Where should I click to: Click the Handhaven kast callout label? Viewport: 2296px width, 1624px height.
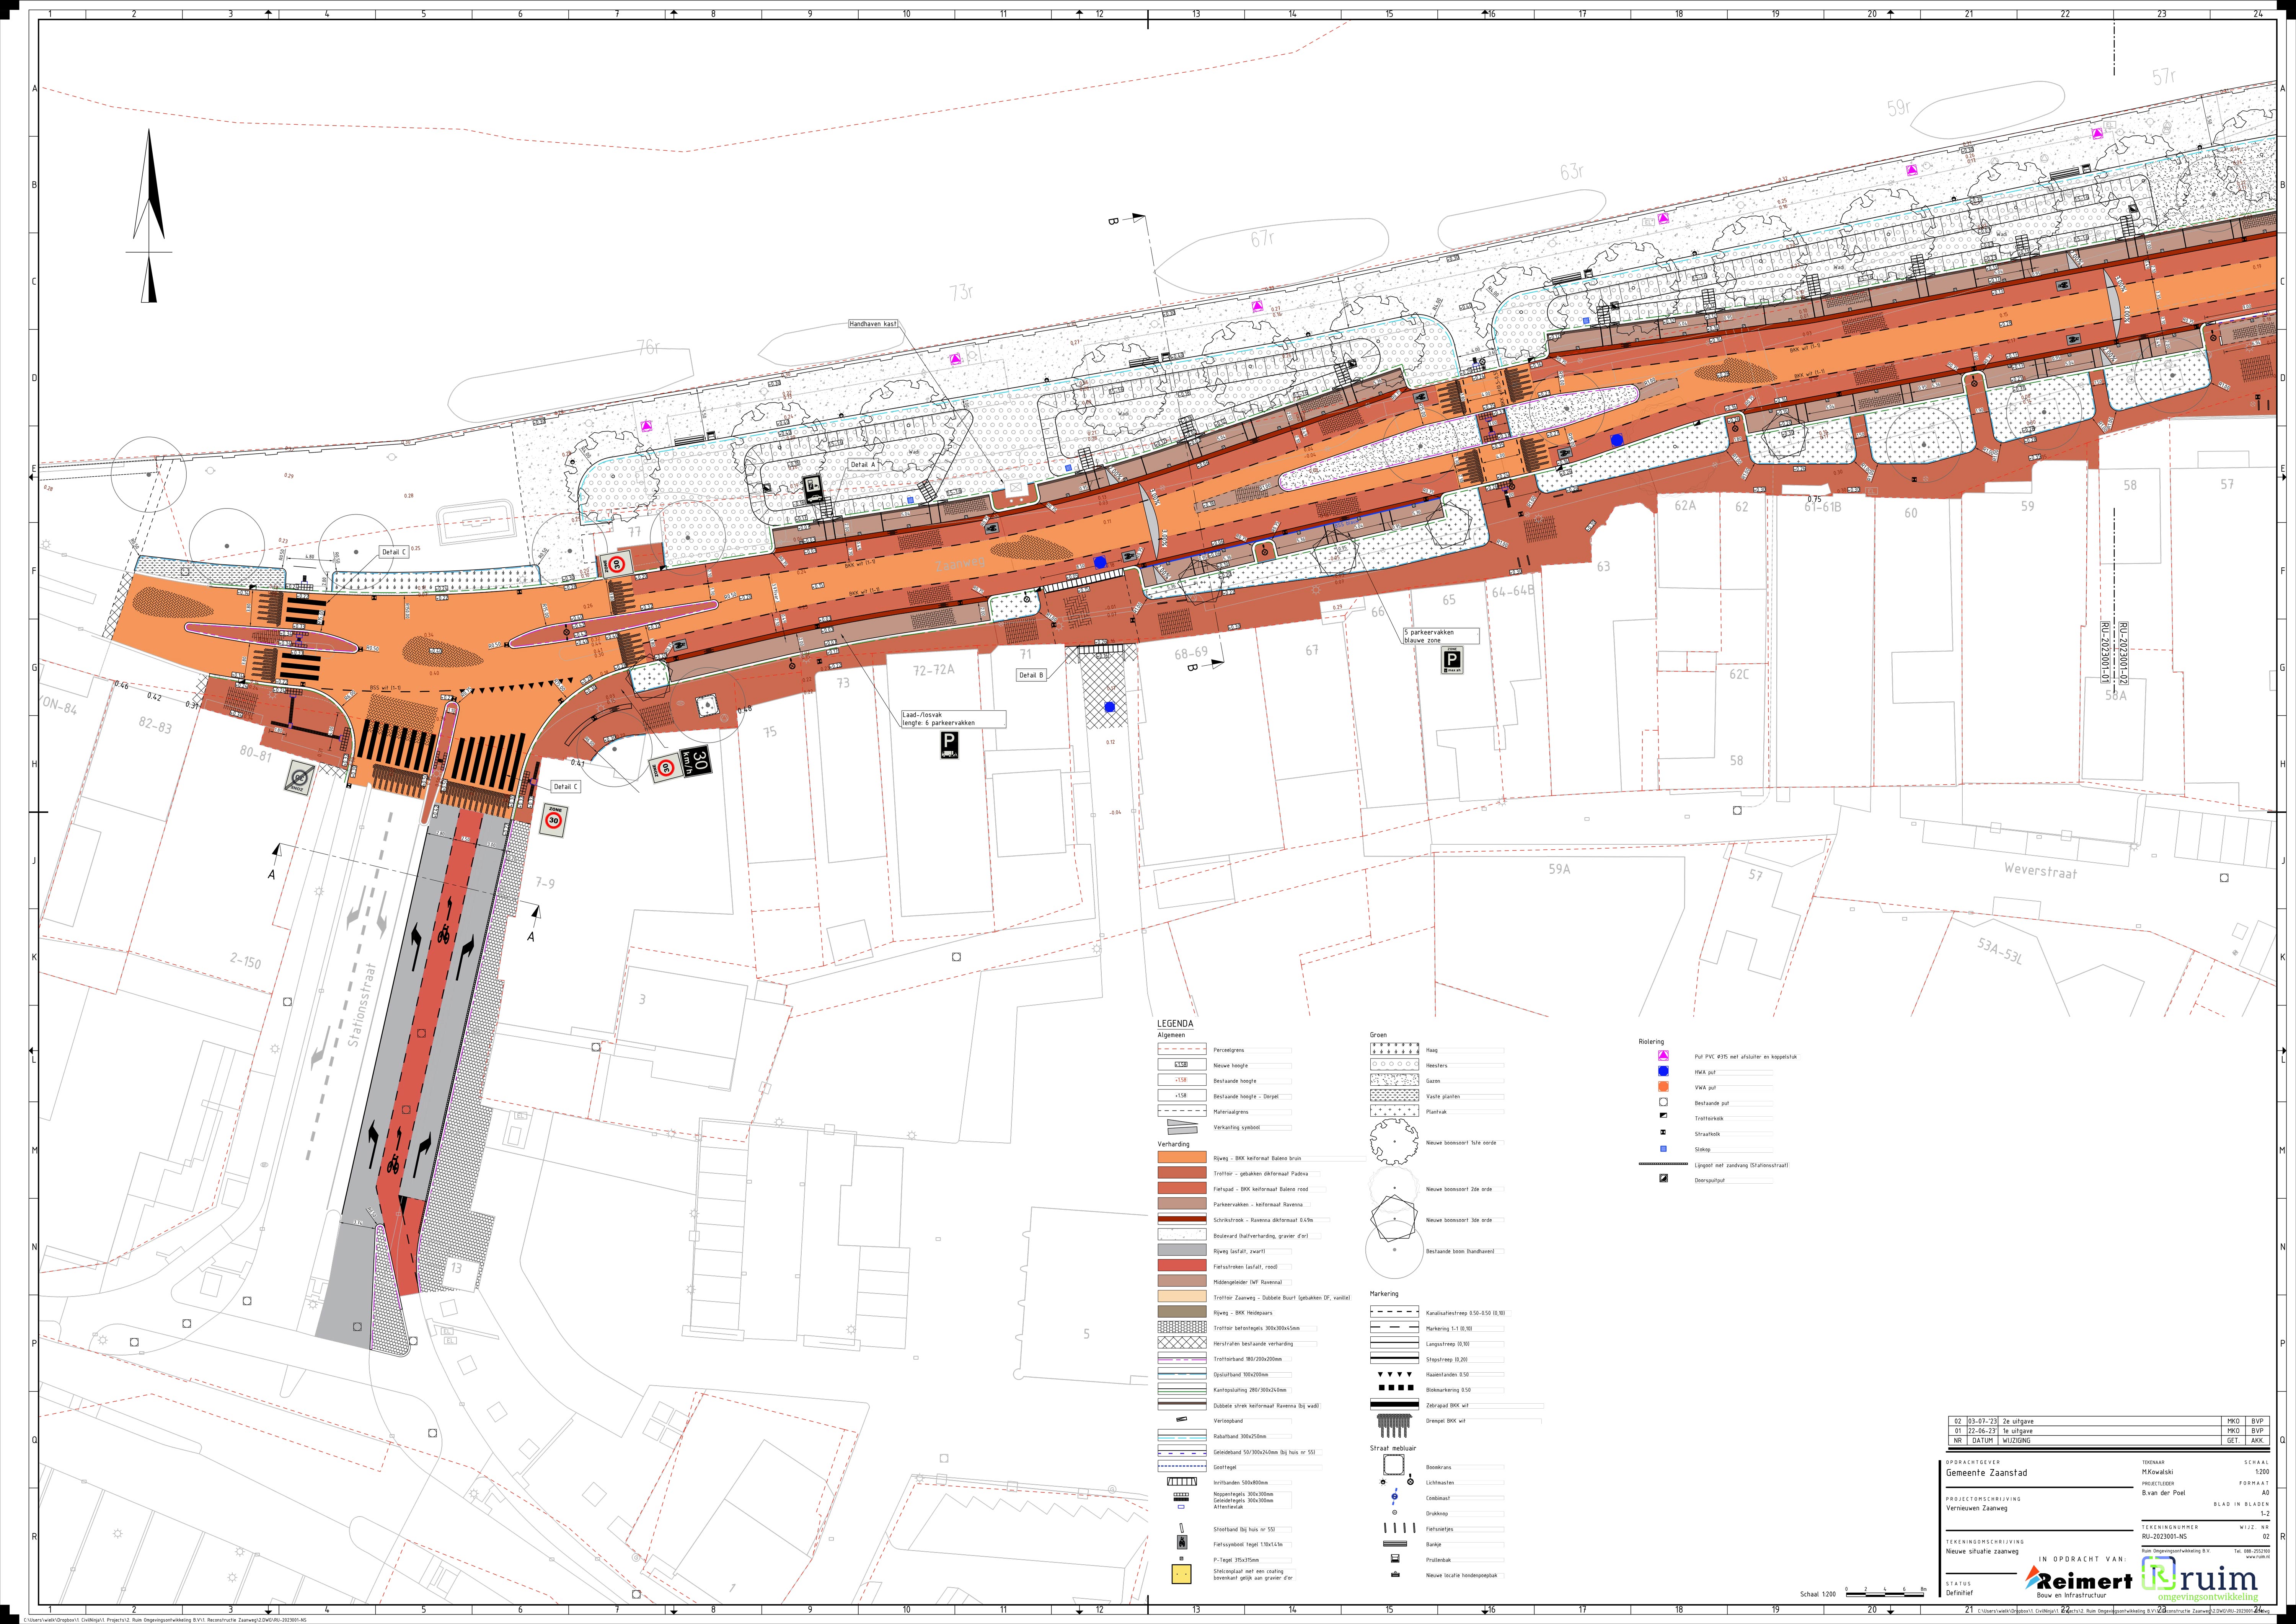pyautogui.click(x=873, y=324)
